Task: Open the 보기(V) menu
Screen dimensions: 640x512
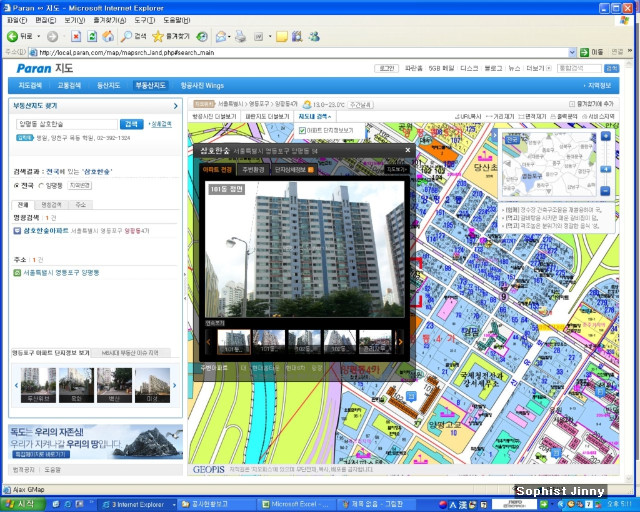Action: point(74,20)
